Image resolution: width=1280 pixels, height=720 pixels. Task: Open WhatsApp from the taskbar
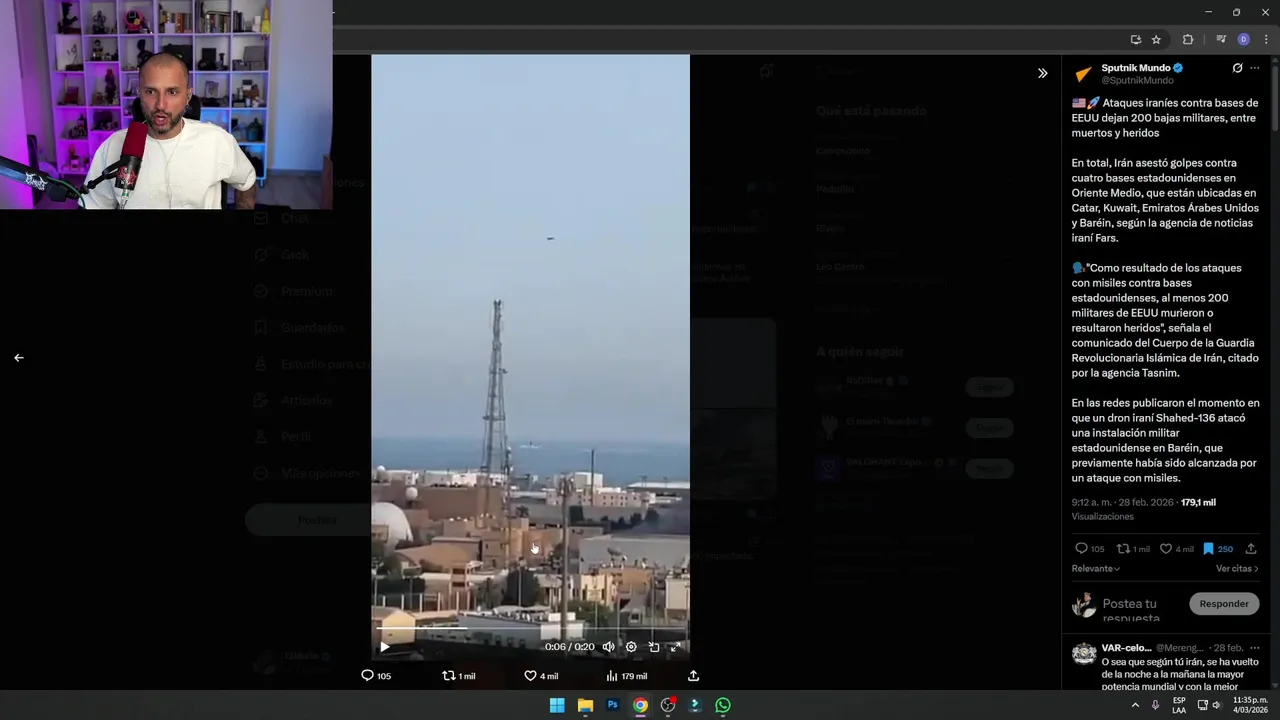pyautogui.click(x=723, y=705)
